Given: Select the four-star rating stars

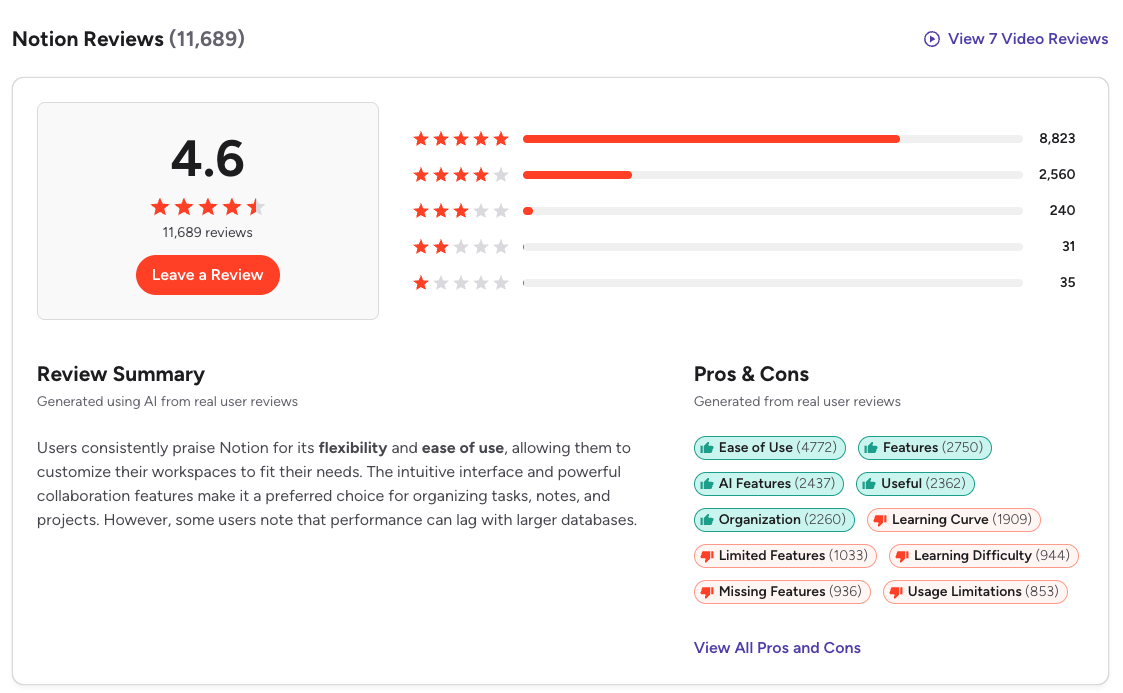Looking at the screenshot, I should tap(461, 175).
